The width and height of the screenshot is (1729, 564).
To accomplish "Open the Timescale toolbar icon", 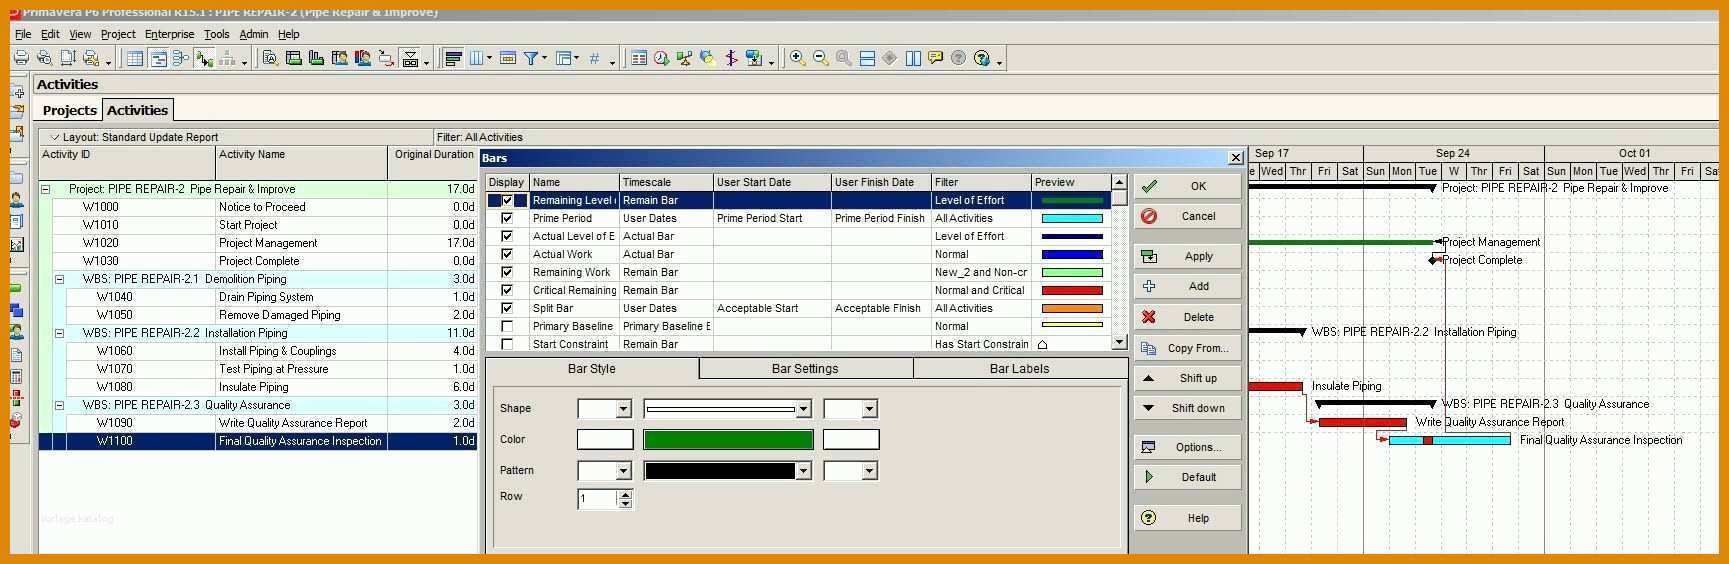I will pos(508,58).
